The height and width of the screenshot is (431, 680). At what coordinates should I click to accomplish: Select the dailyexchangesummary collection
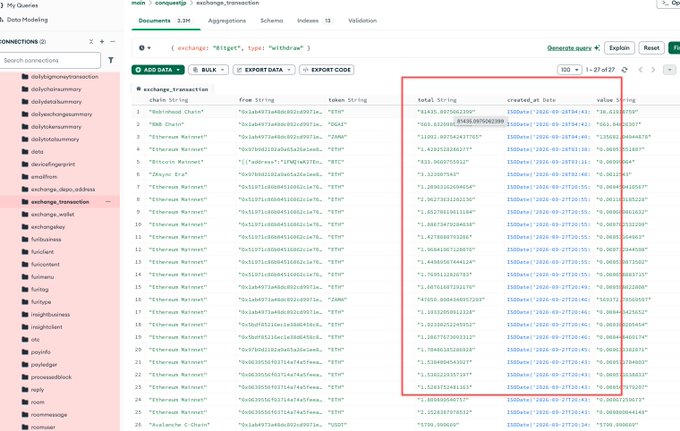[61, 114]
